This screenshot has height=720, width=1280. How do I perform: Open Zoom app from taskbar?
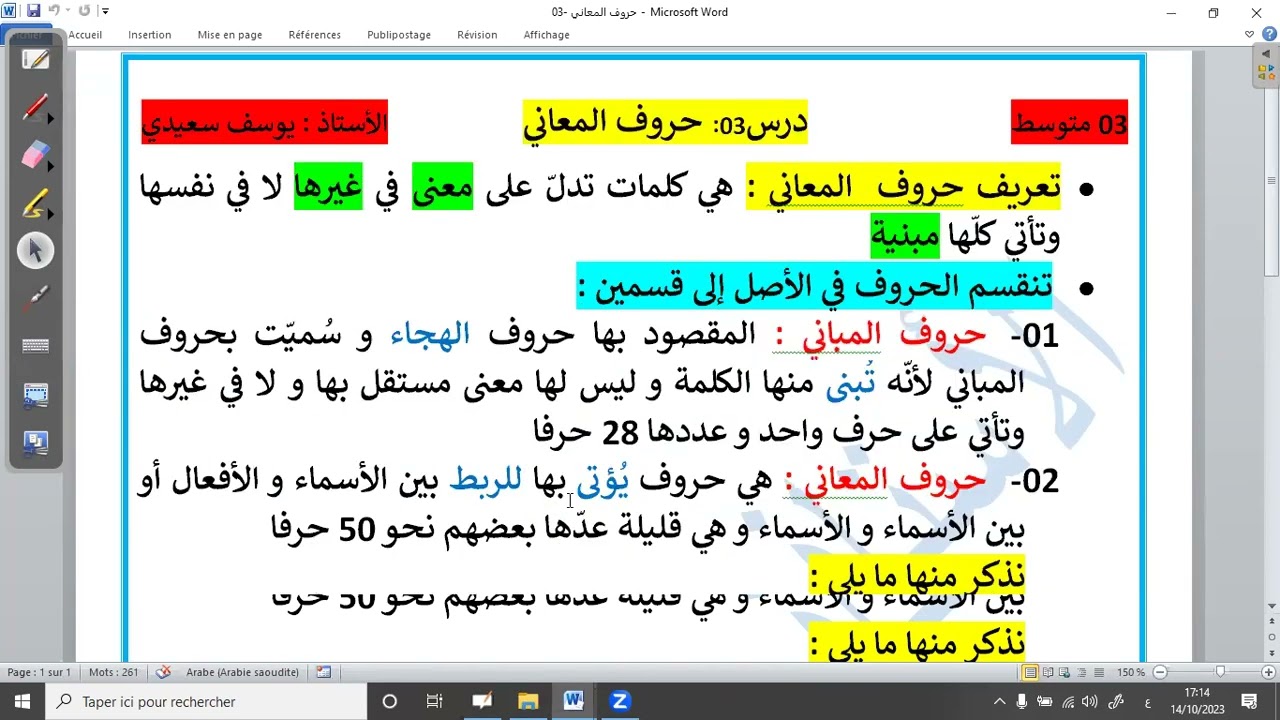tap(620, 702)
